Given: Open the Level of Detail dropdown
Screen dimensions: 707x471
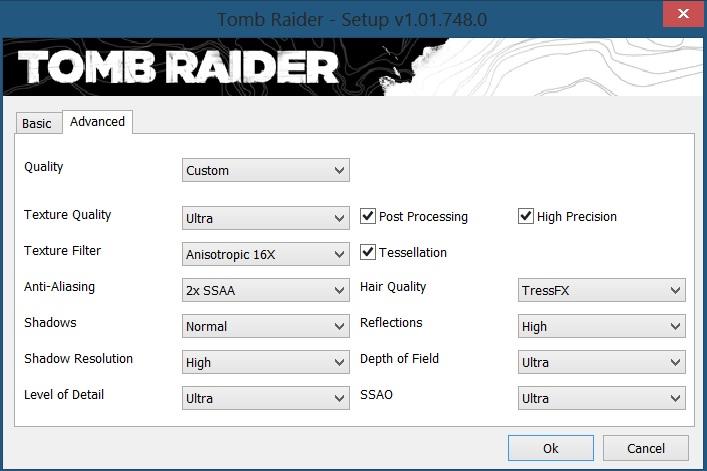Looking at the screenshot, I should [x=266, y=398].
